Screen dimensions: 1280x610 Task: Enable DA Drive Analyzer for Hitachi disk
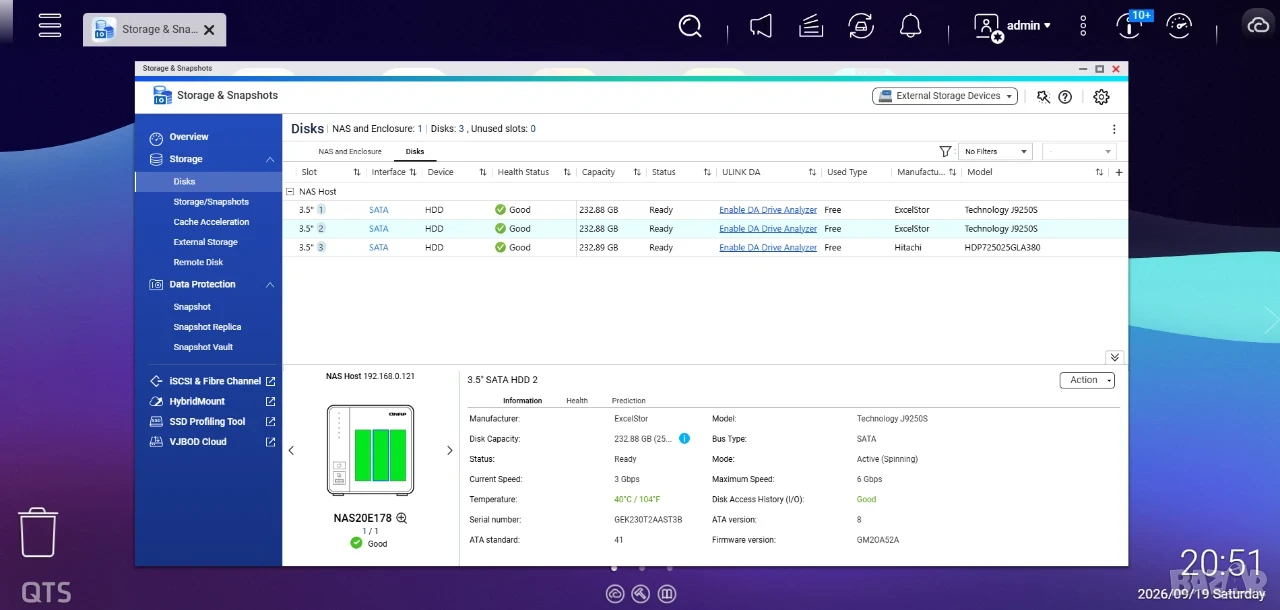click(x=768, y=247)
